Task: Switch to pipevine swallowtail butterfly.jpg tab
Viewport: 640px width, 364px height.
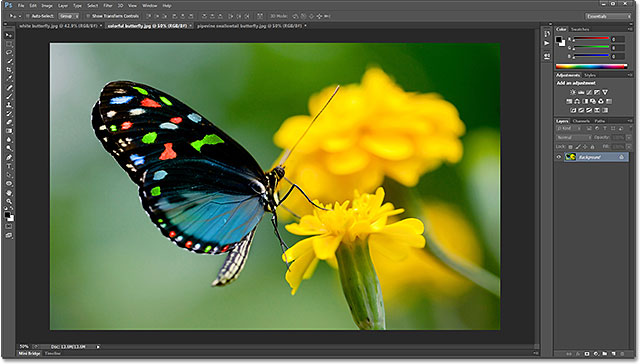Action: [x=250, y=26]
